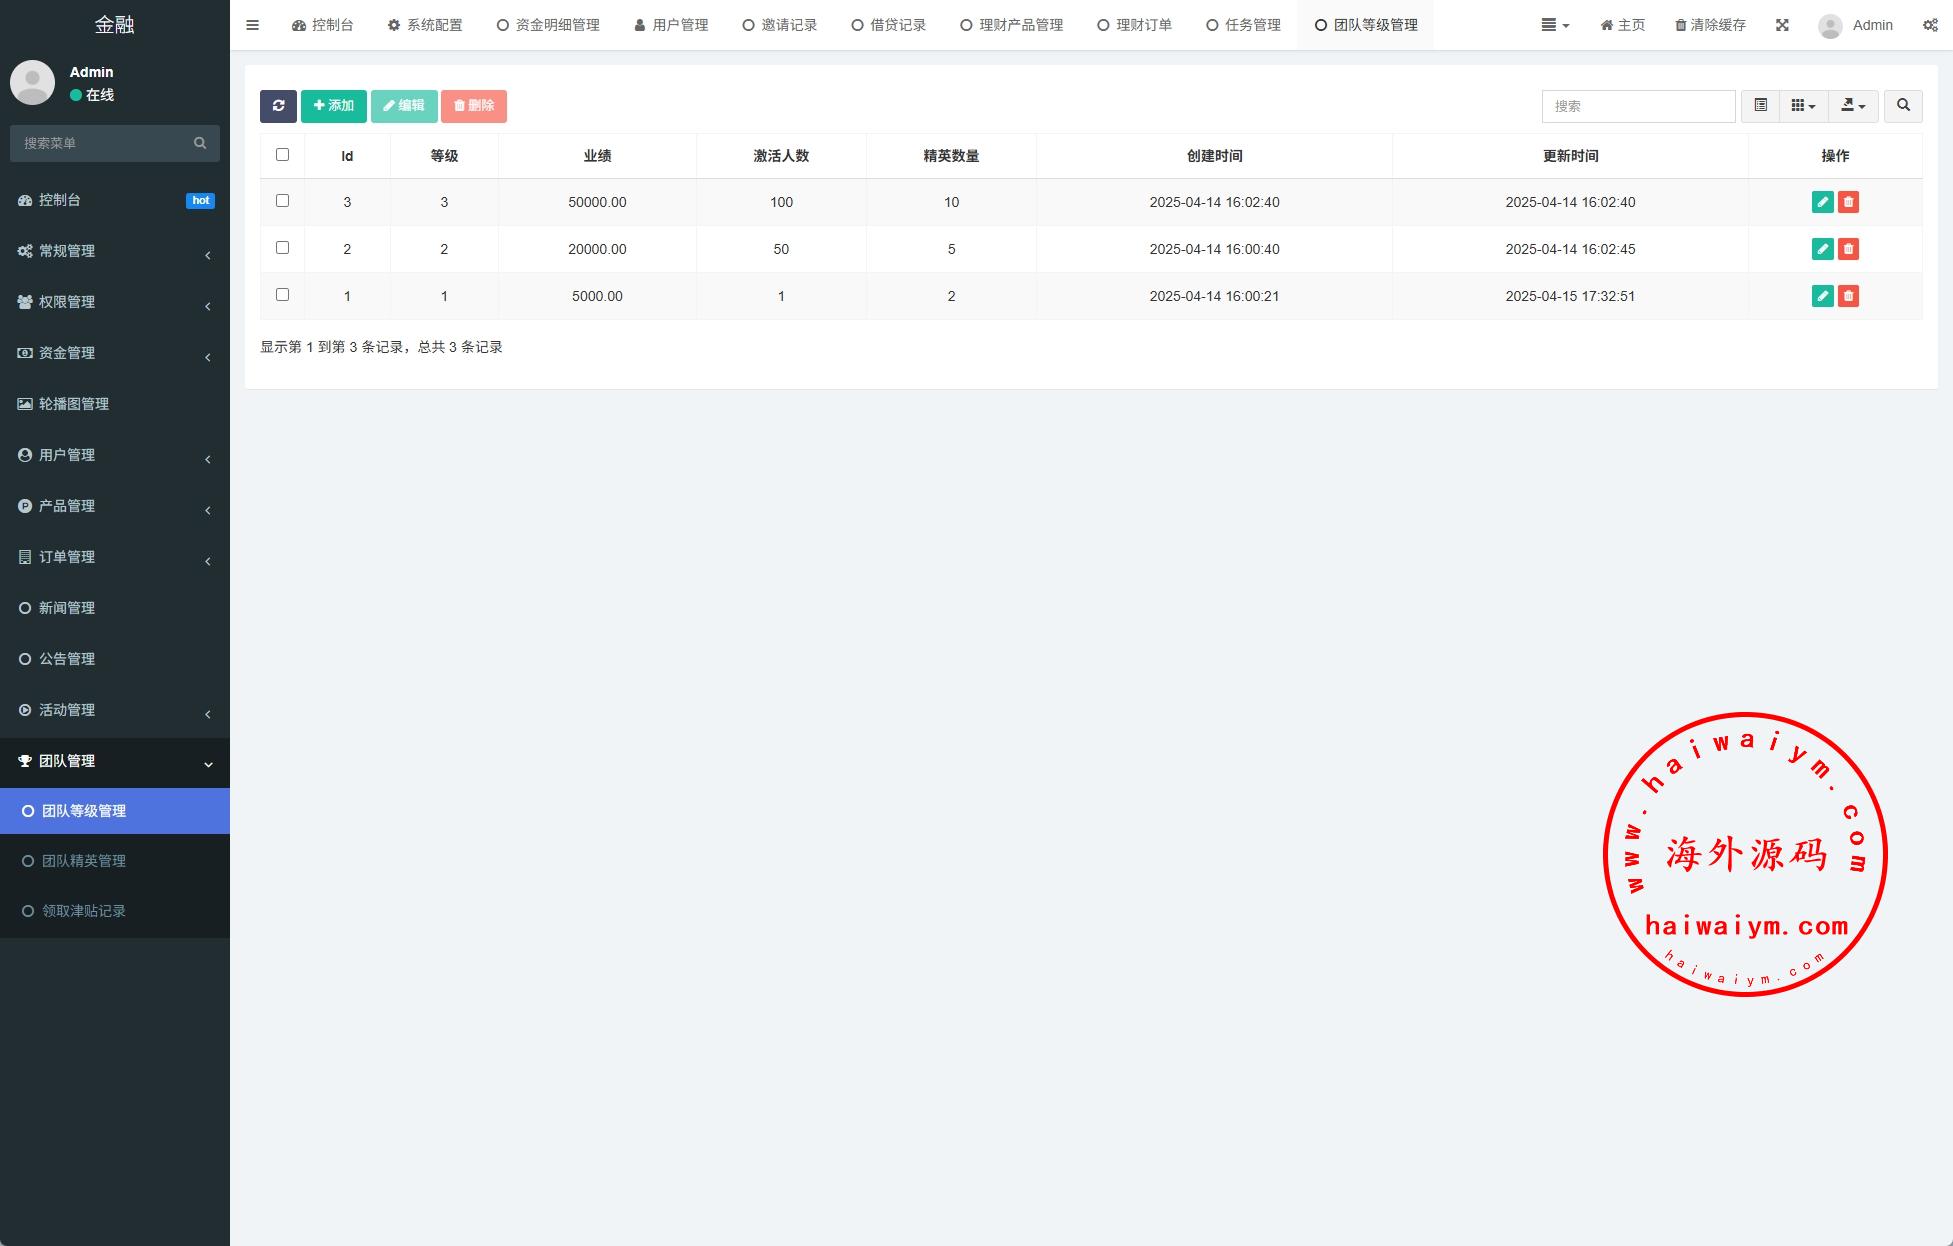Viewport: 1953px width, 1246px height.
Task: Open the columns grid dropdown
Action: coord(1803,106)
